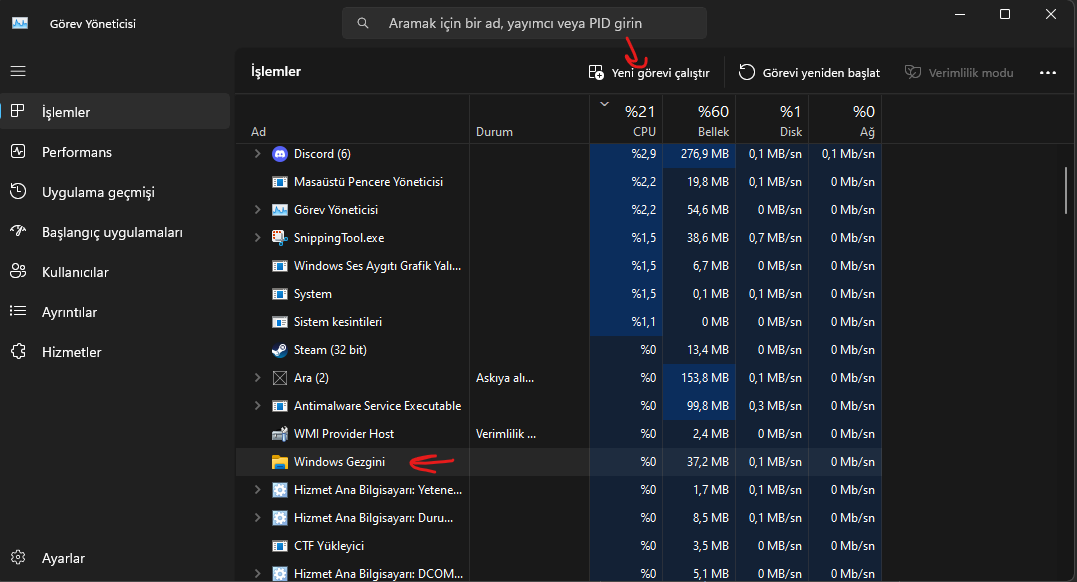Click the Steam (32 bit) icon

(x=280, y=350)
